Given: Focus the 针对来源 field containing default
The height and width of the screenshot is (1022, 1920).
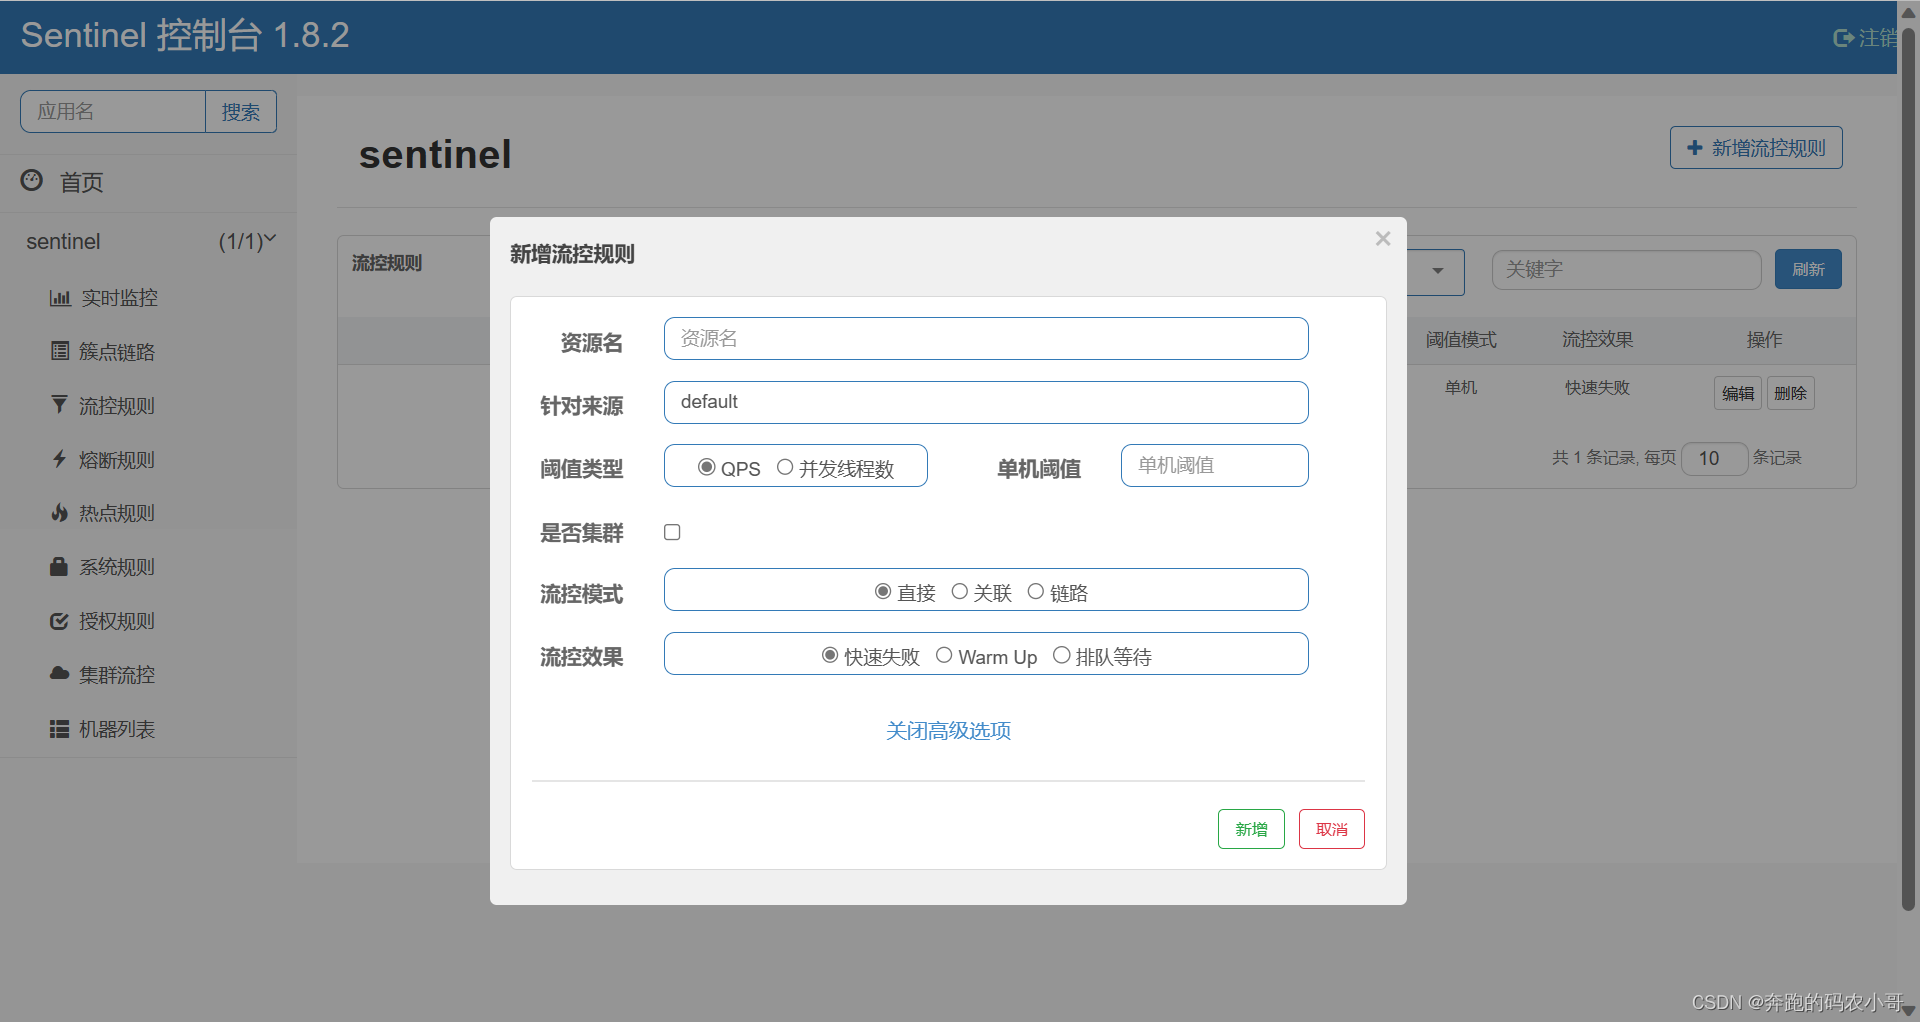Looking at the screenshot, I should pos(986,402).
